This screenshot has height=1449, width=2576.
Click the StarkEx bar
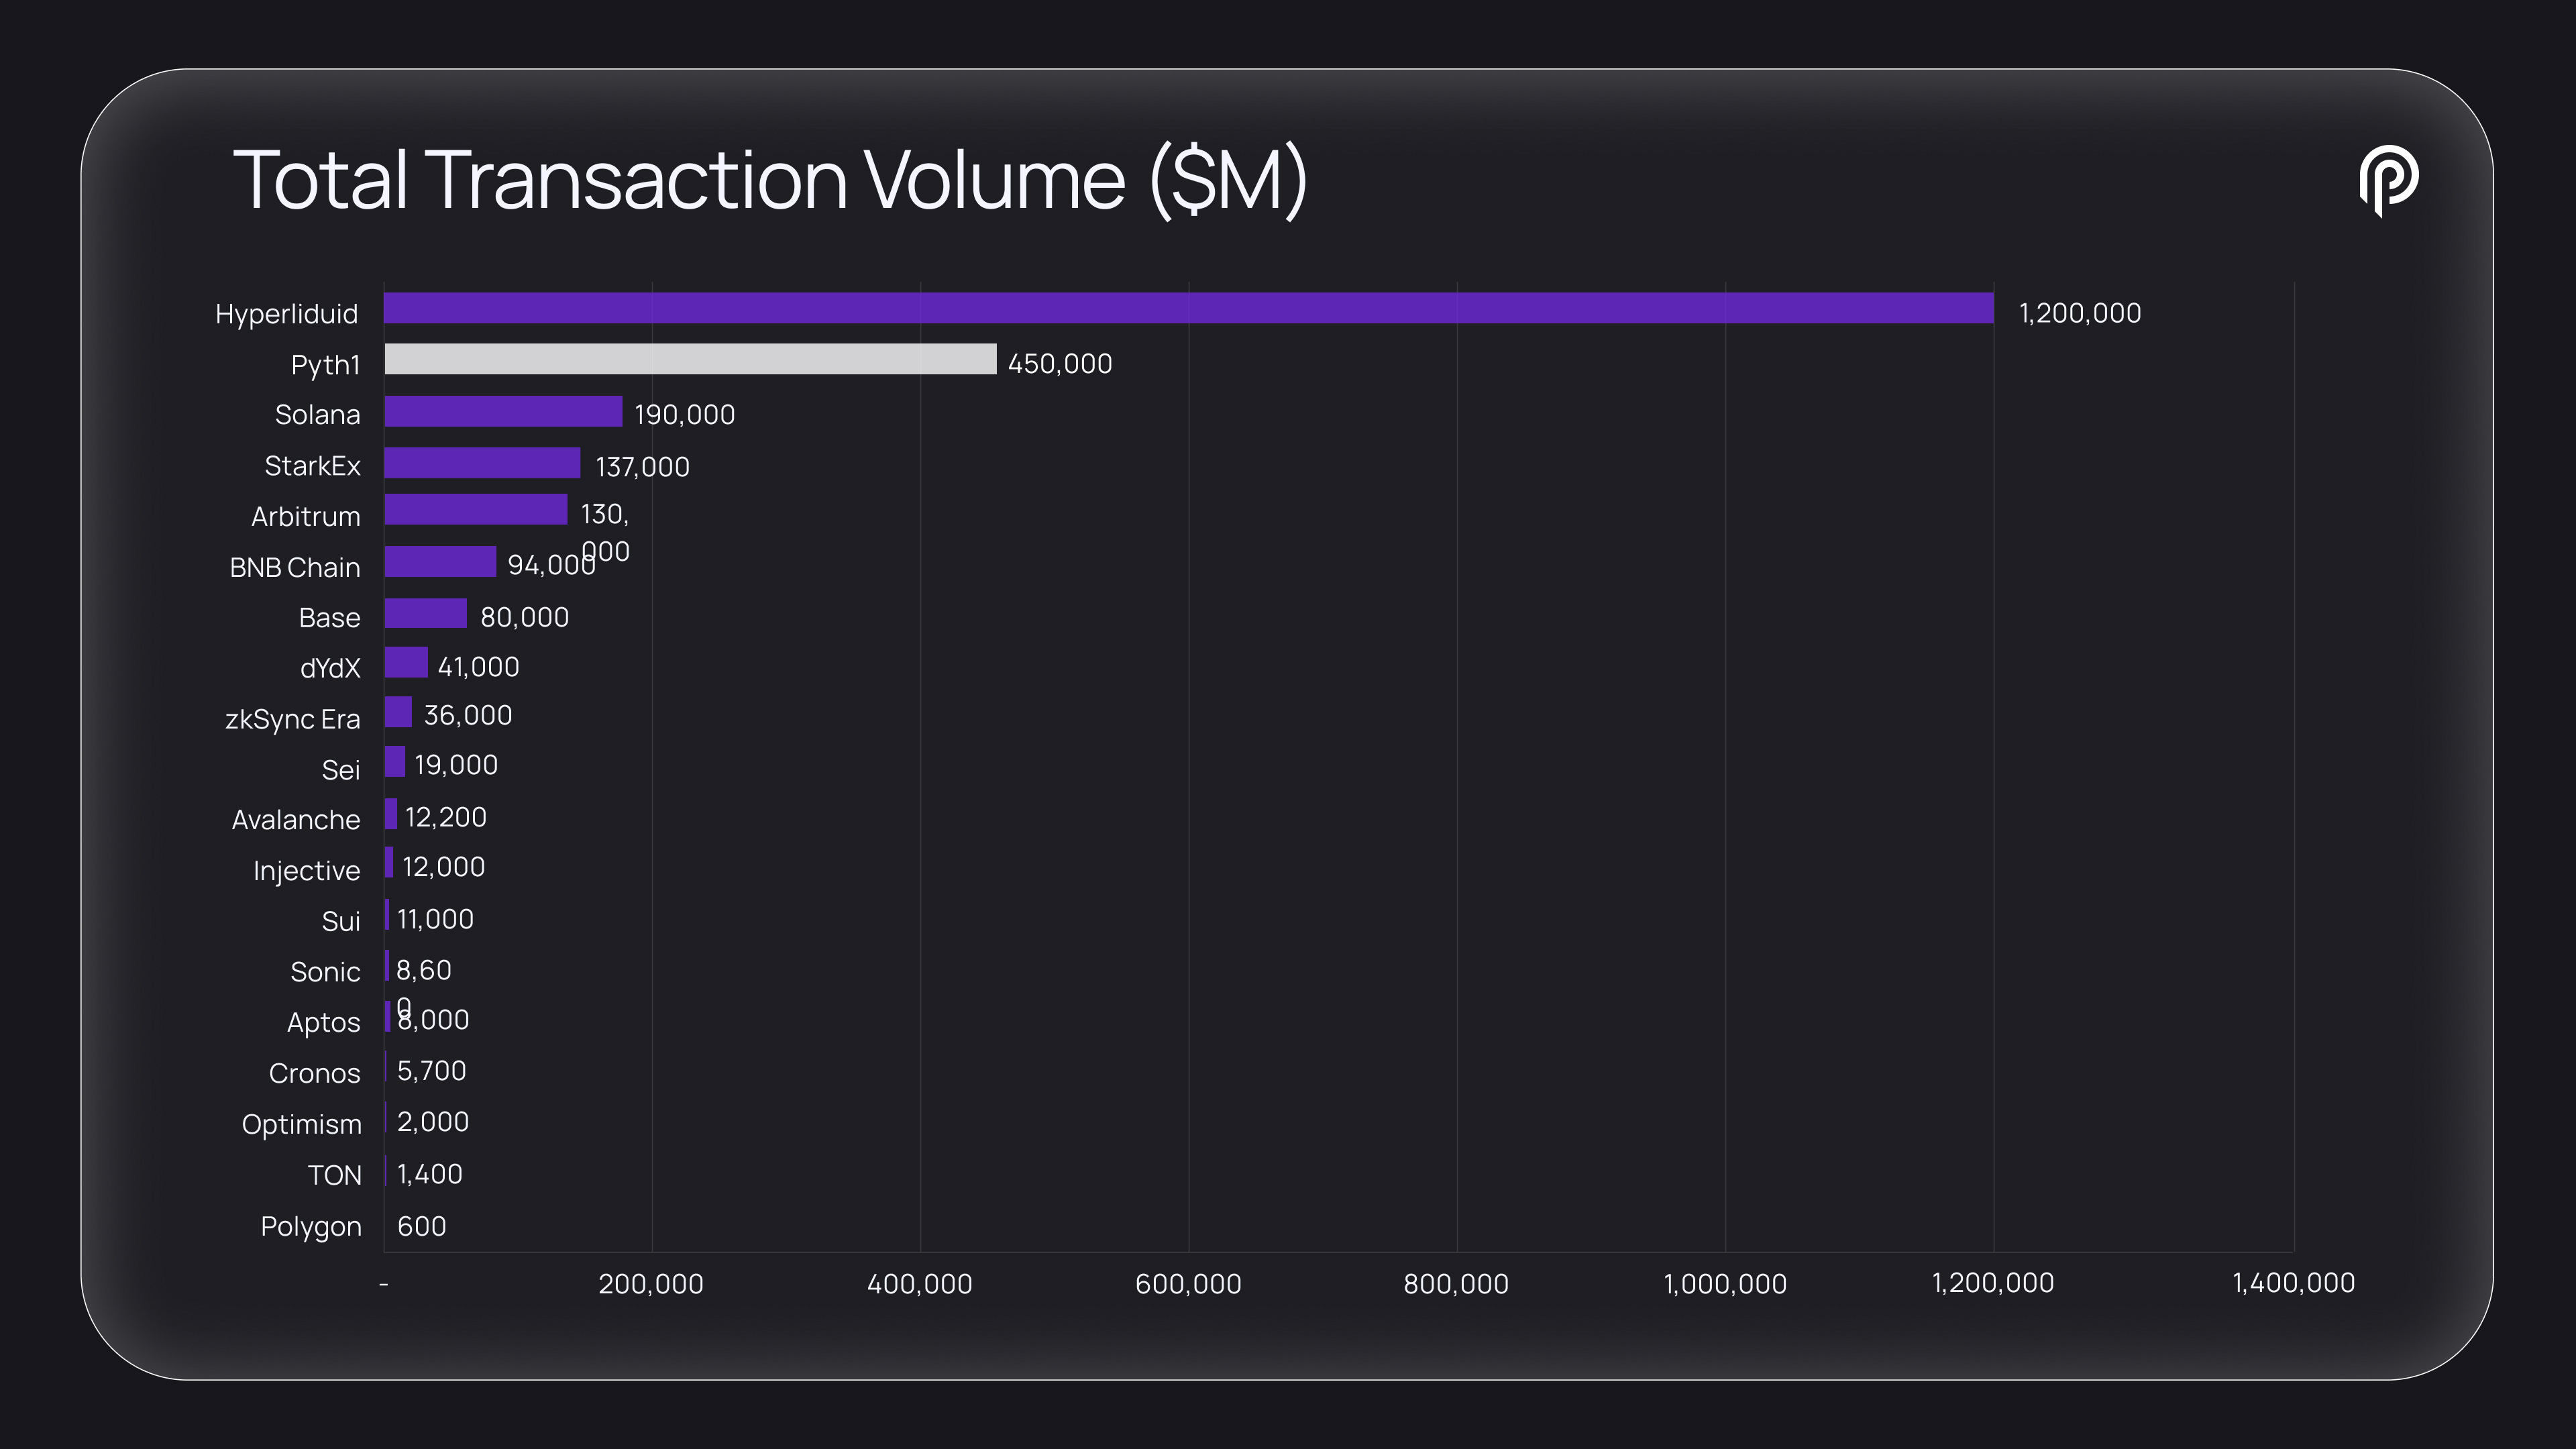(482, 463)
